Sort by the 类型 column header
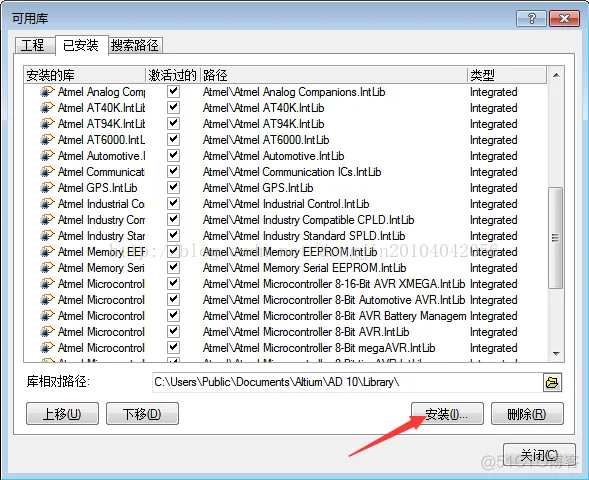The image size is (589, 480). [507, 75]
